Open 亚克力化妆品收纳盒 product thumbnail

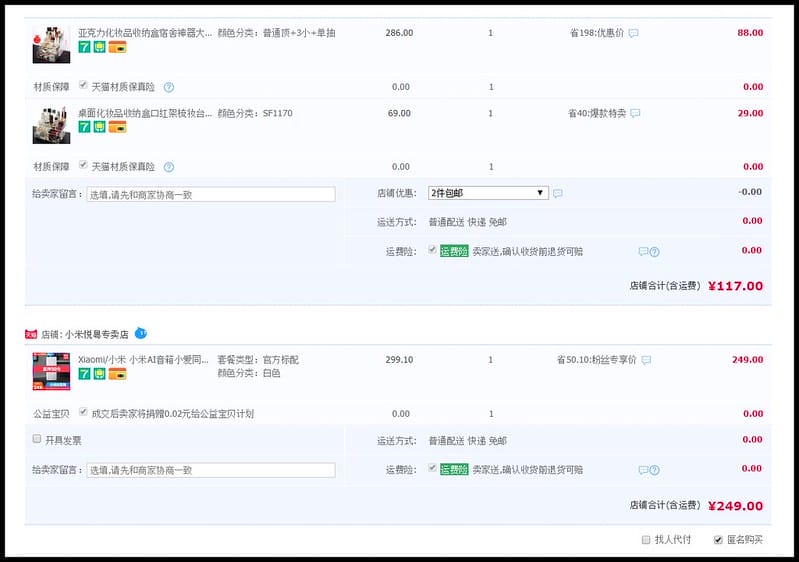51,45
